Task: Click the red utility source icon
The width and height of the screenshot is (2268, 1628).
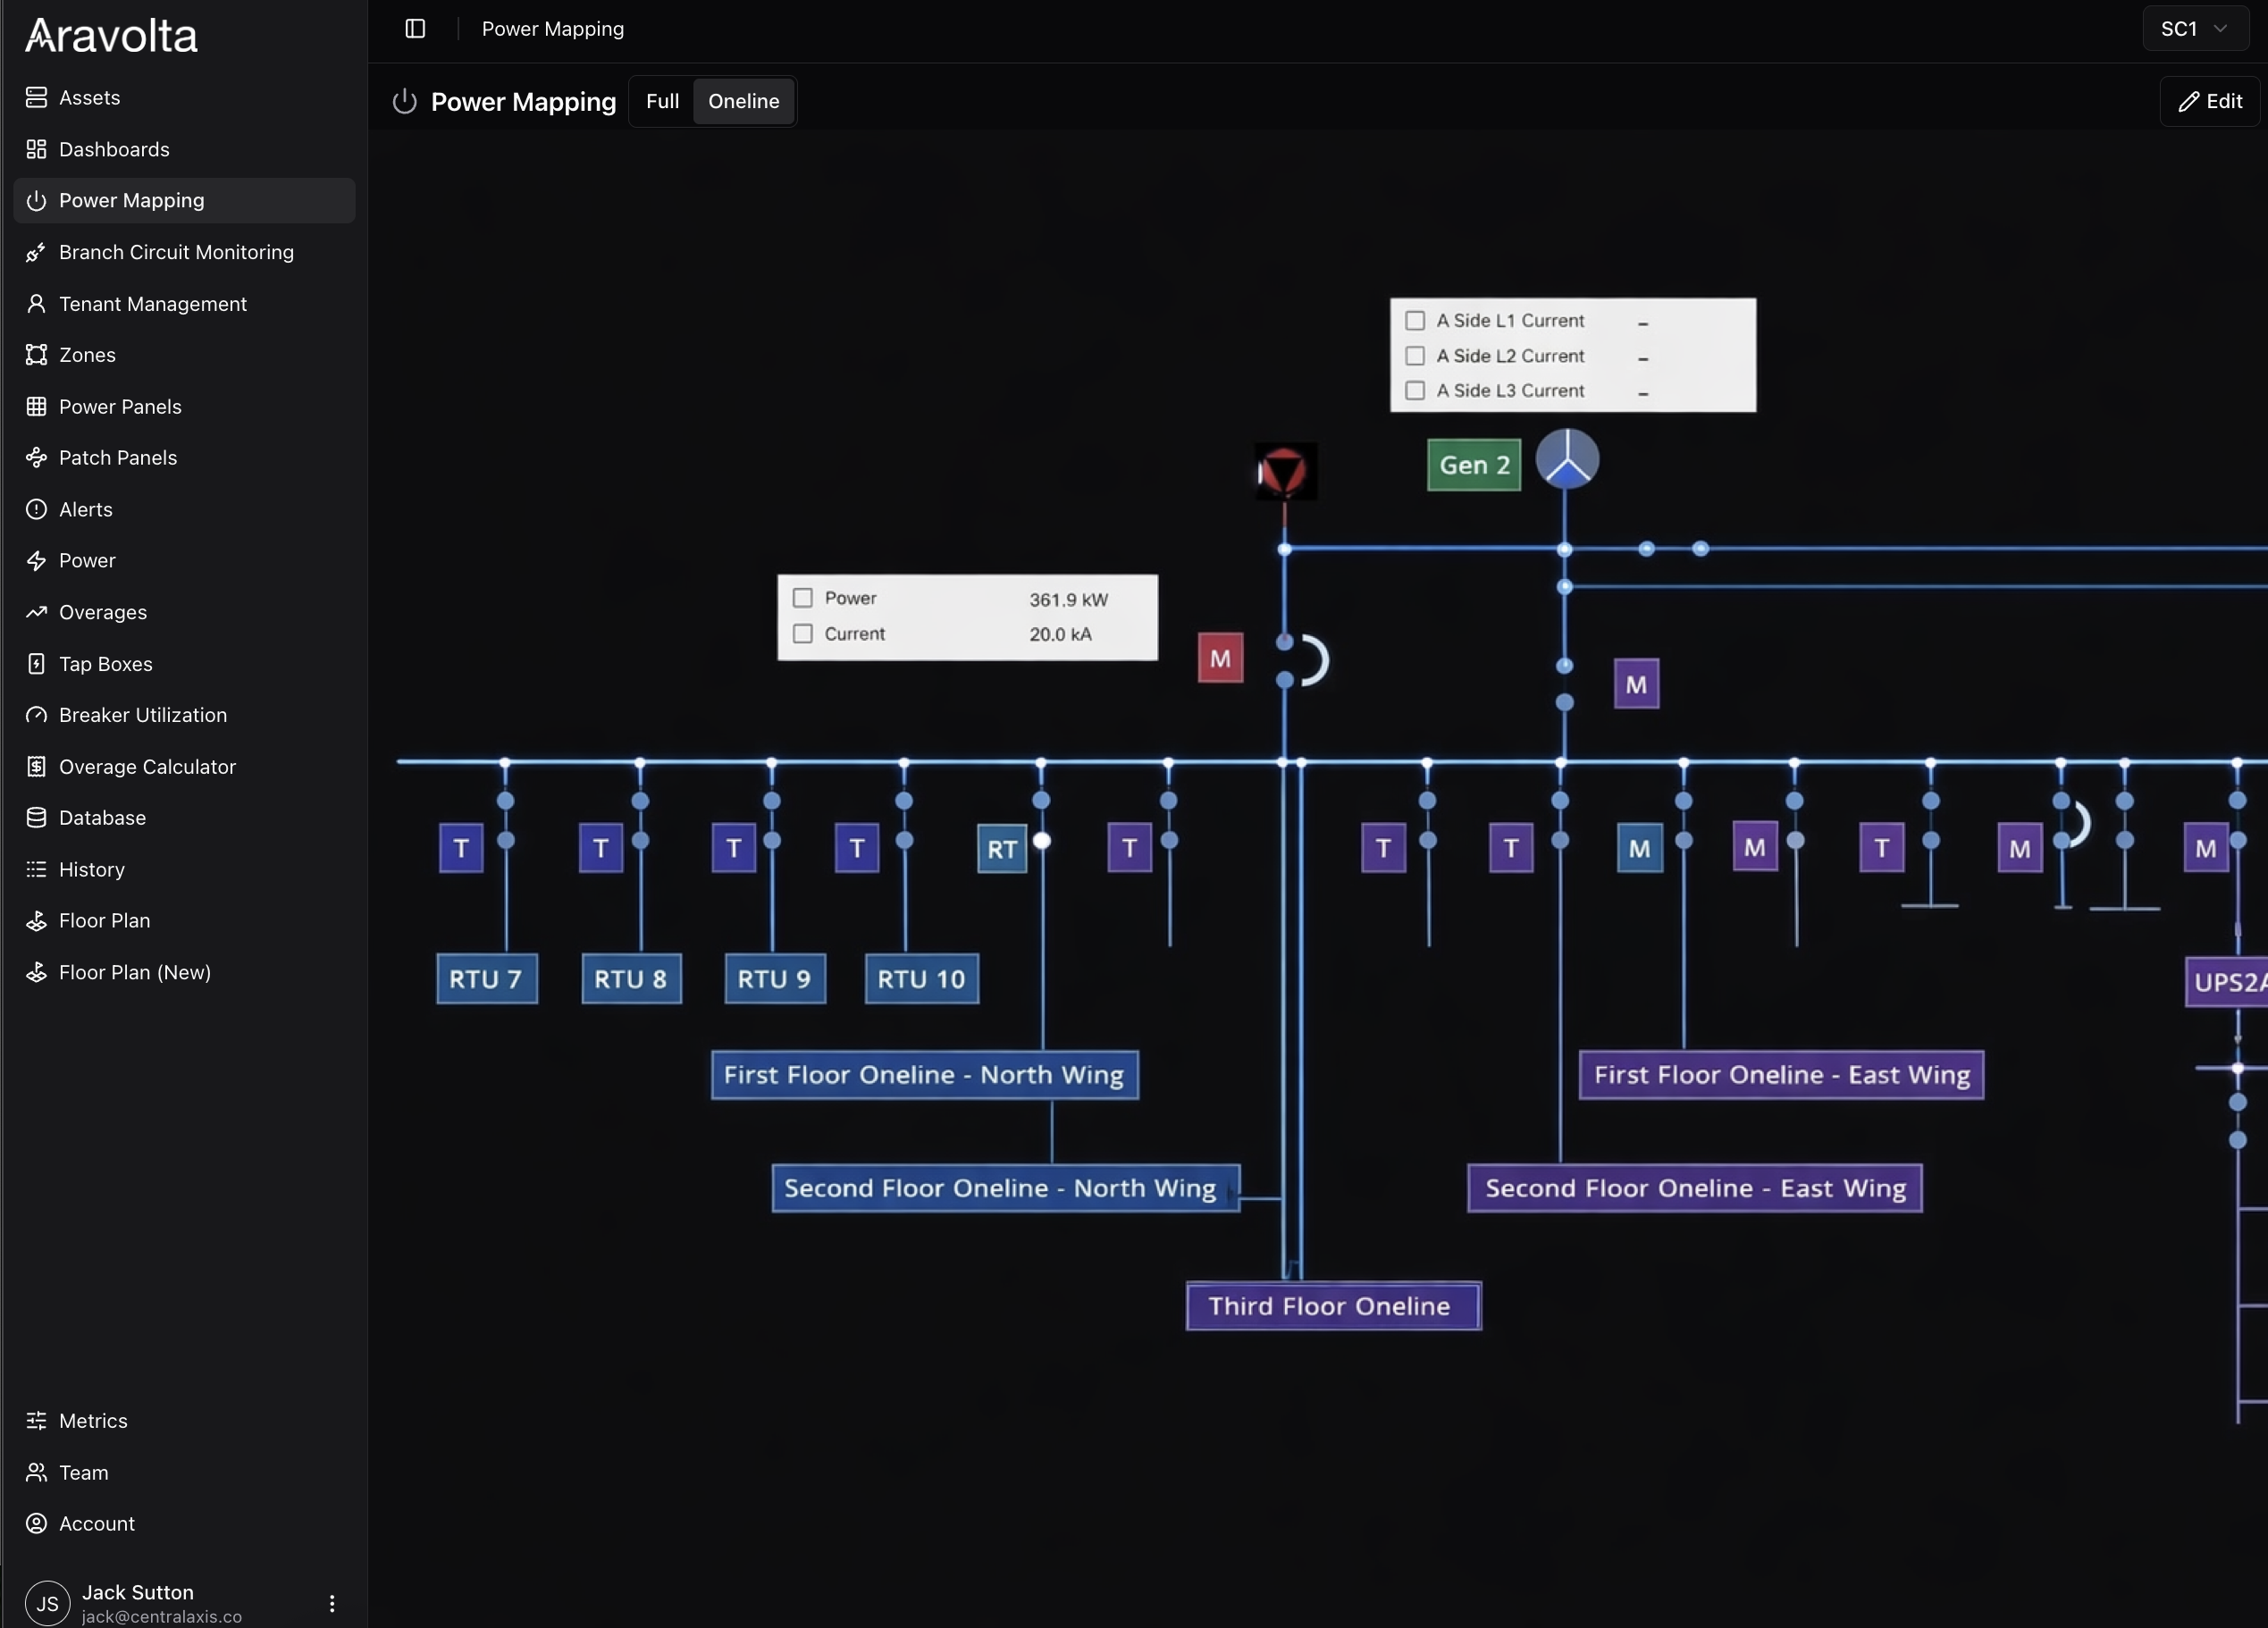Action: click(x=1285, y=471)
